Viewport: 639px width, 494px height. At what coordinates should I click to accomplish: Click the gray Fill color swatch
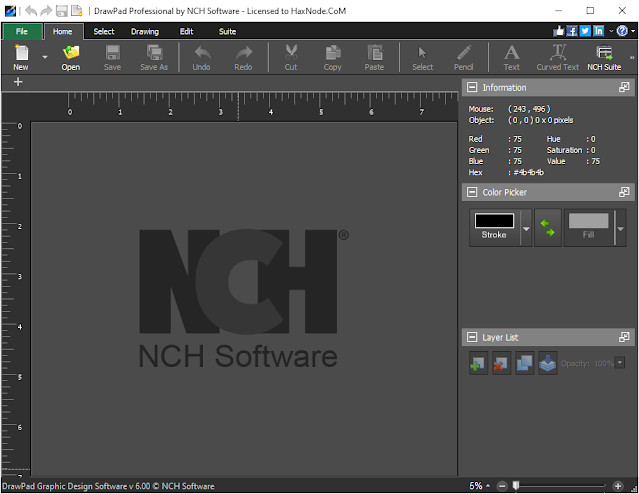[x=588, y=221]
